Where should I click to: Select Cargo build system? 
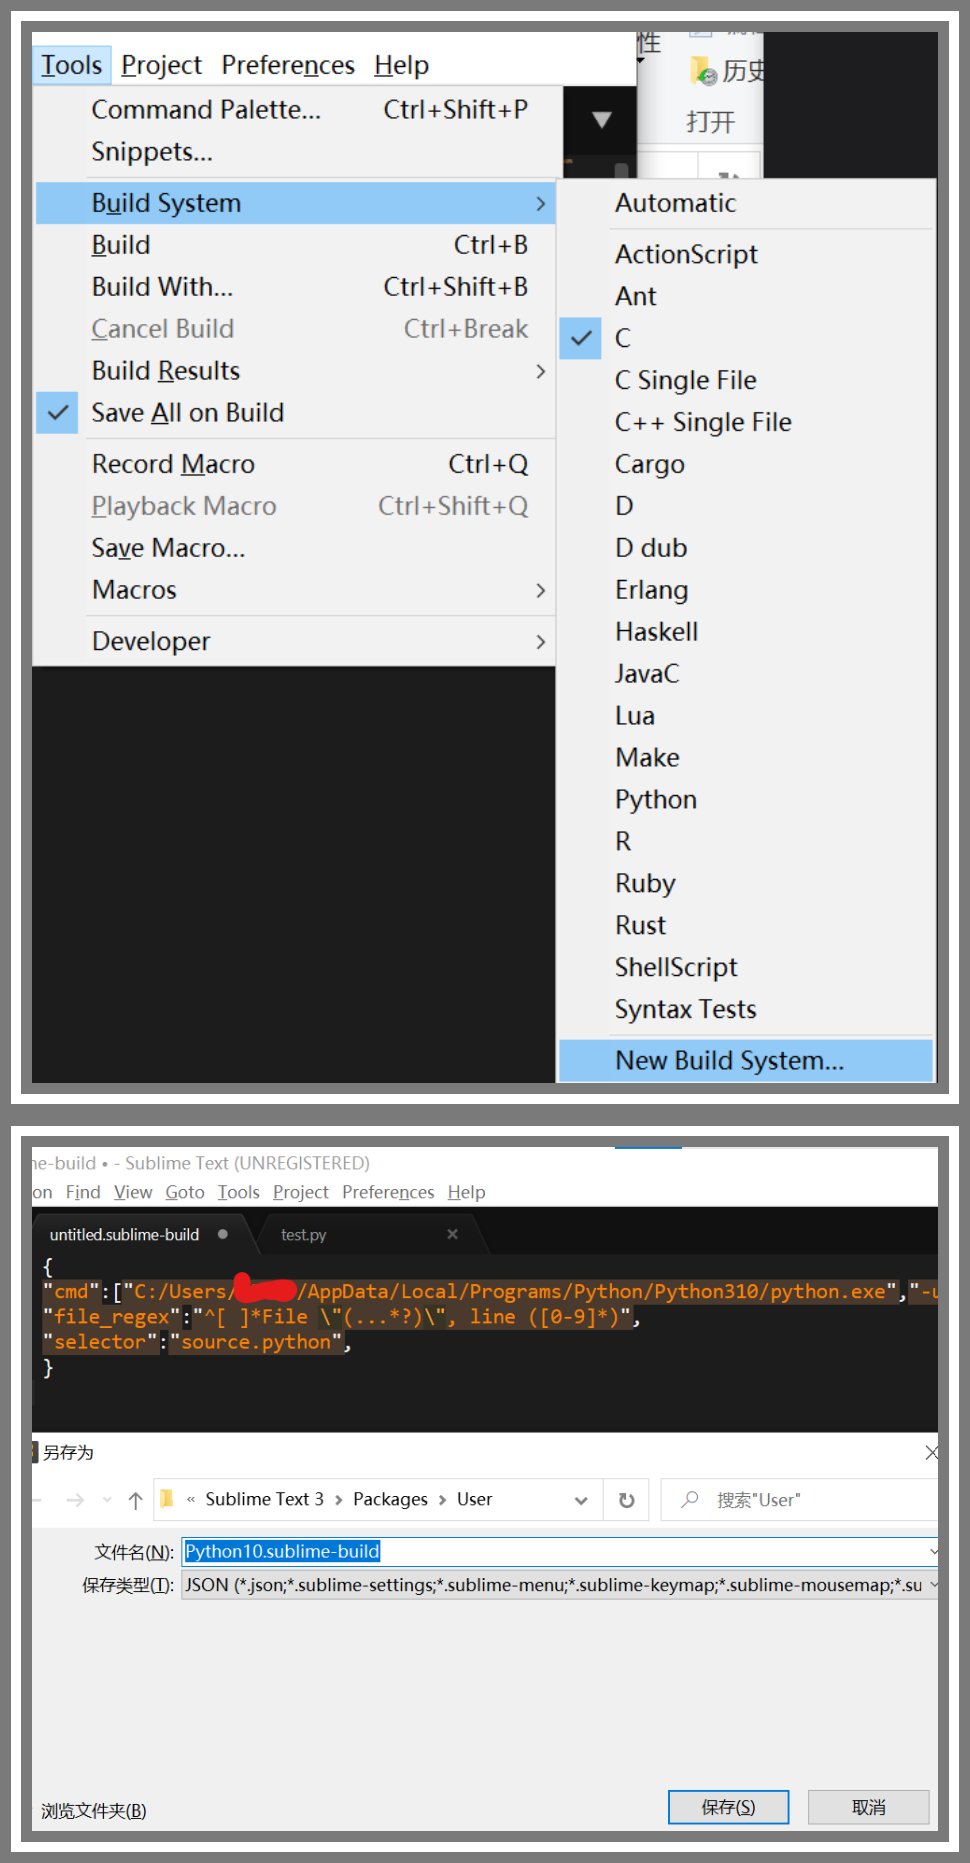746,464
